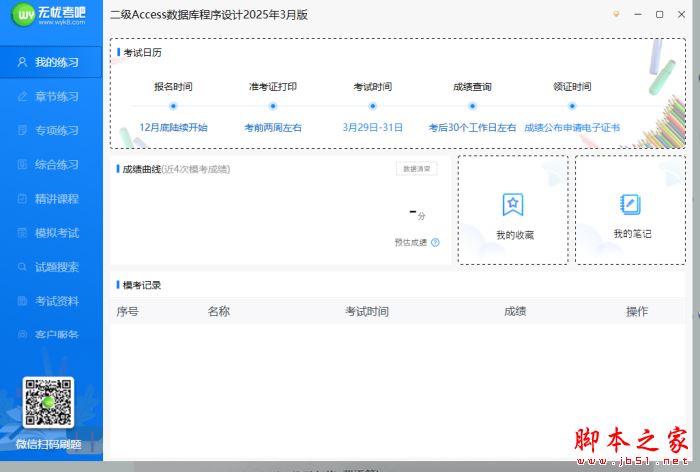Go to 专项练习 menu item

point(51,130)
